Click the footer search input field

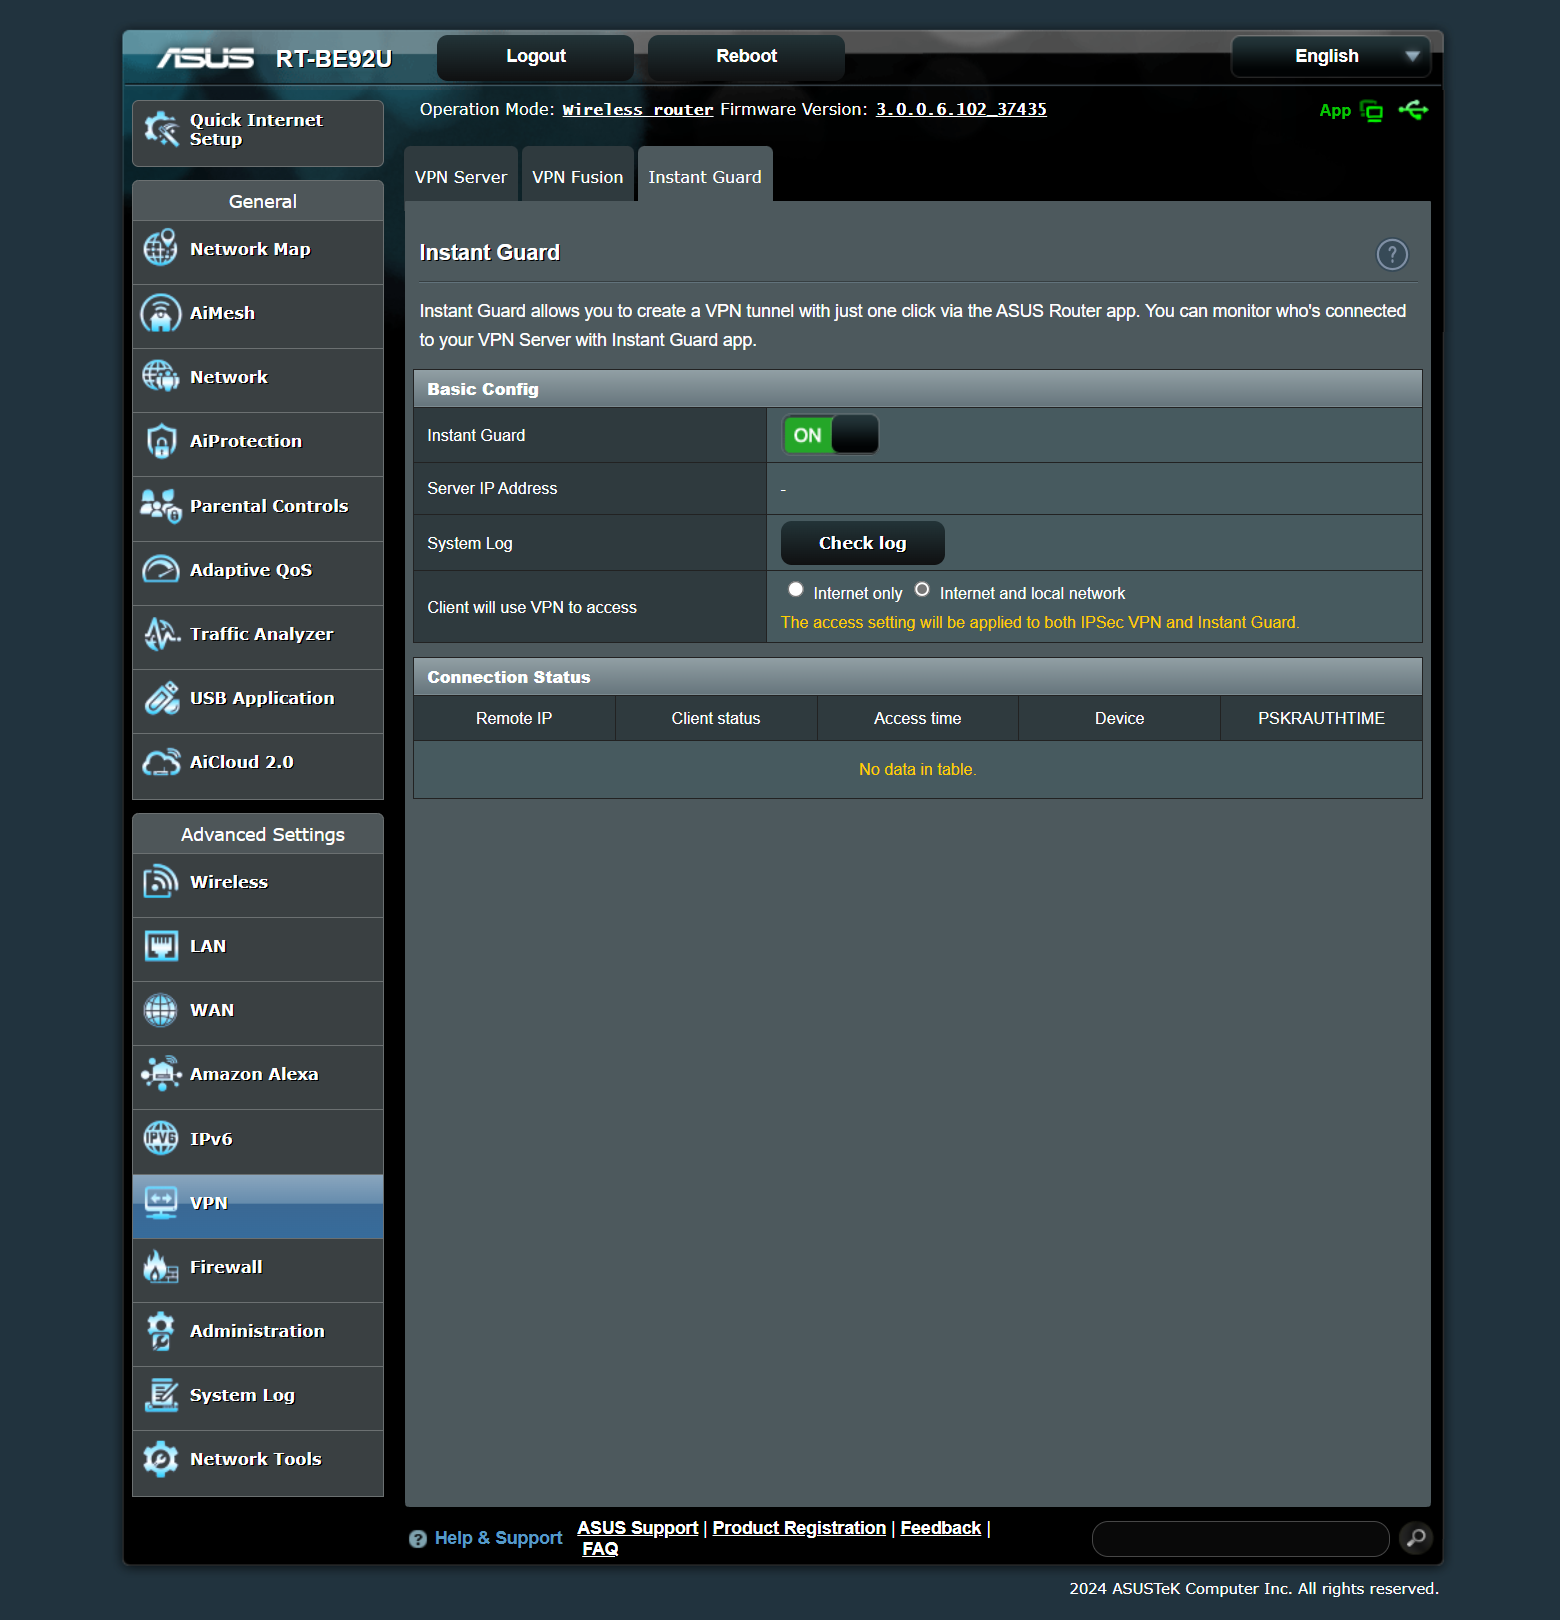pyautogui.click(x=1241, y=1539)
